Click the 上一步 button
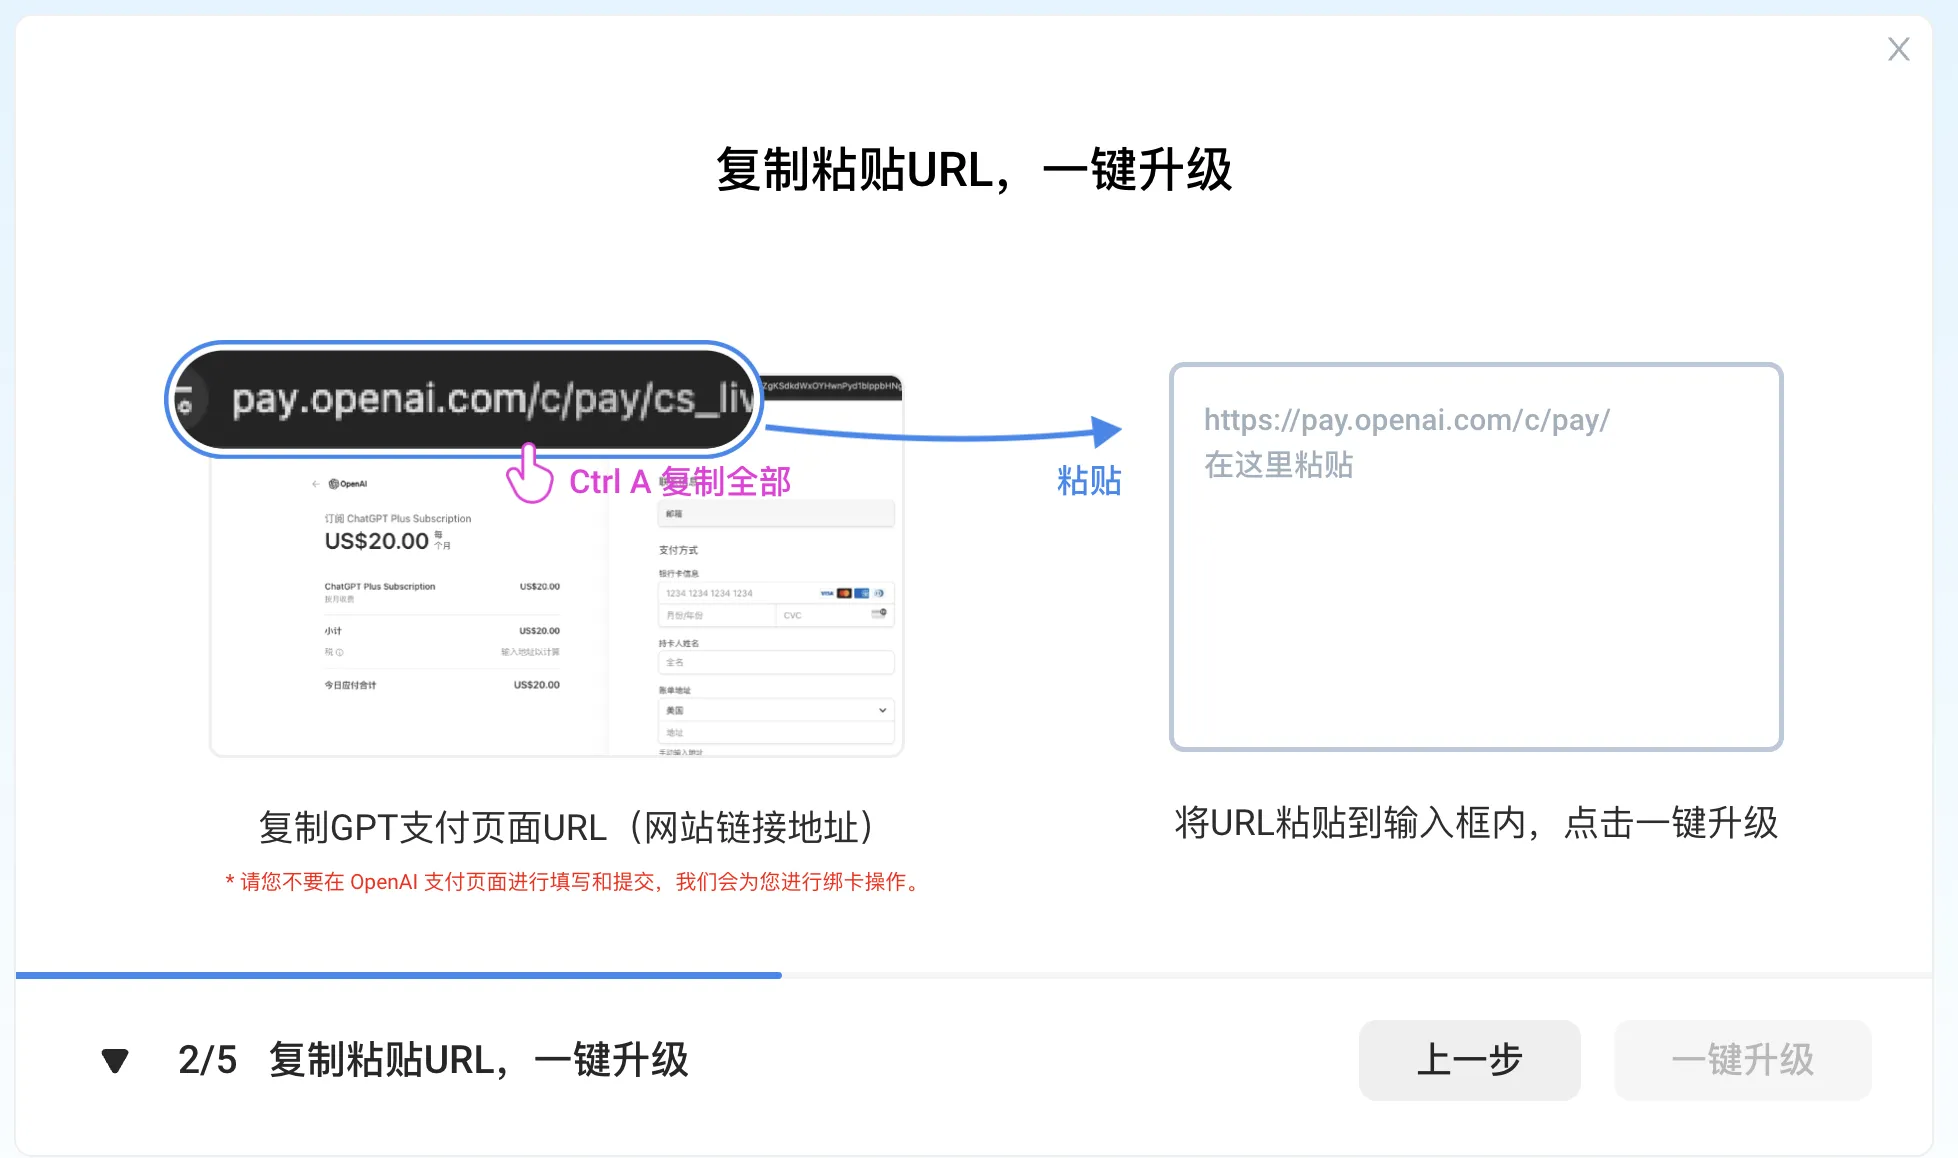Screen dimensions: 1958x1158 click(x=1469, y=1060)
